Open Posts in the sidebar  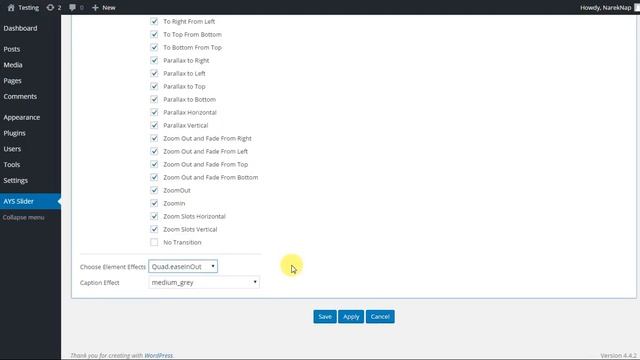(x=12, y=49)
